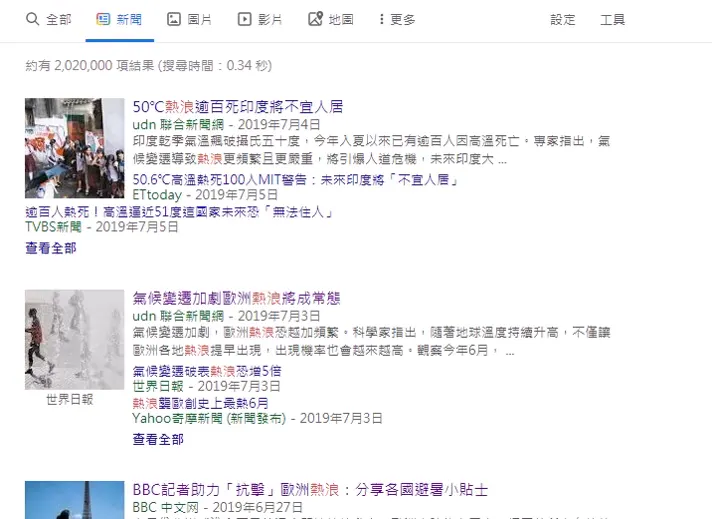Select the 新聞 tab label
Screen dimensions: 712x519
pos(129,20)
